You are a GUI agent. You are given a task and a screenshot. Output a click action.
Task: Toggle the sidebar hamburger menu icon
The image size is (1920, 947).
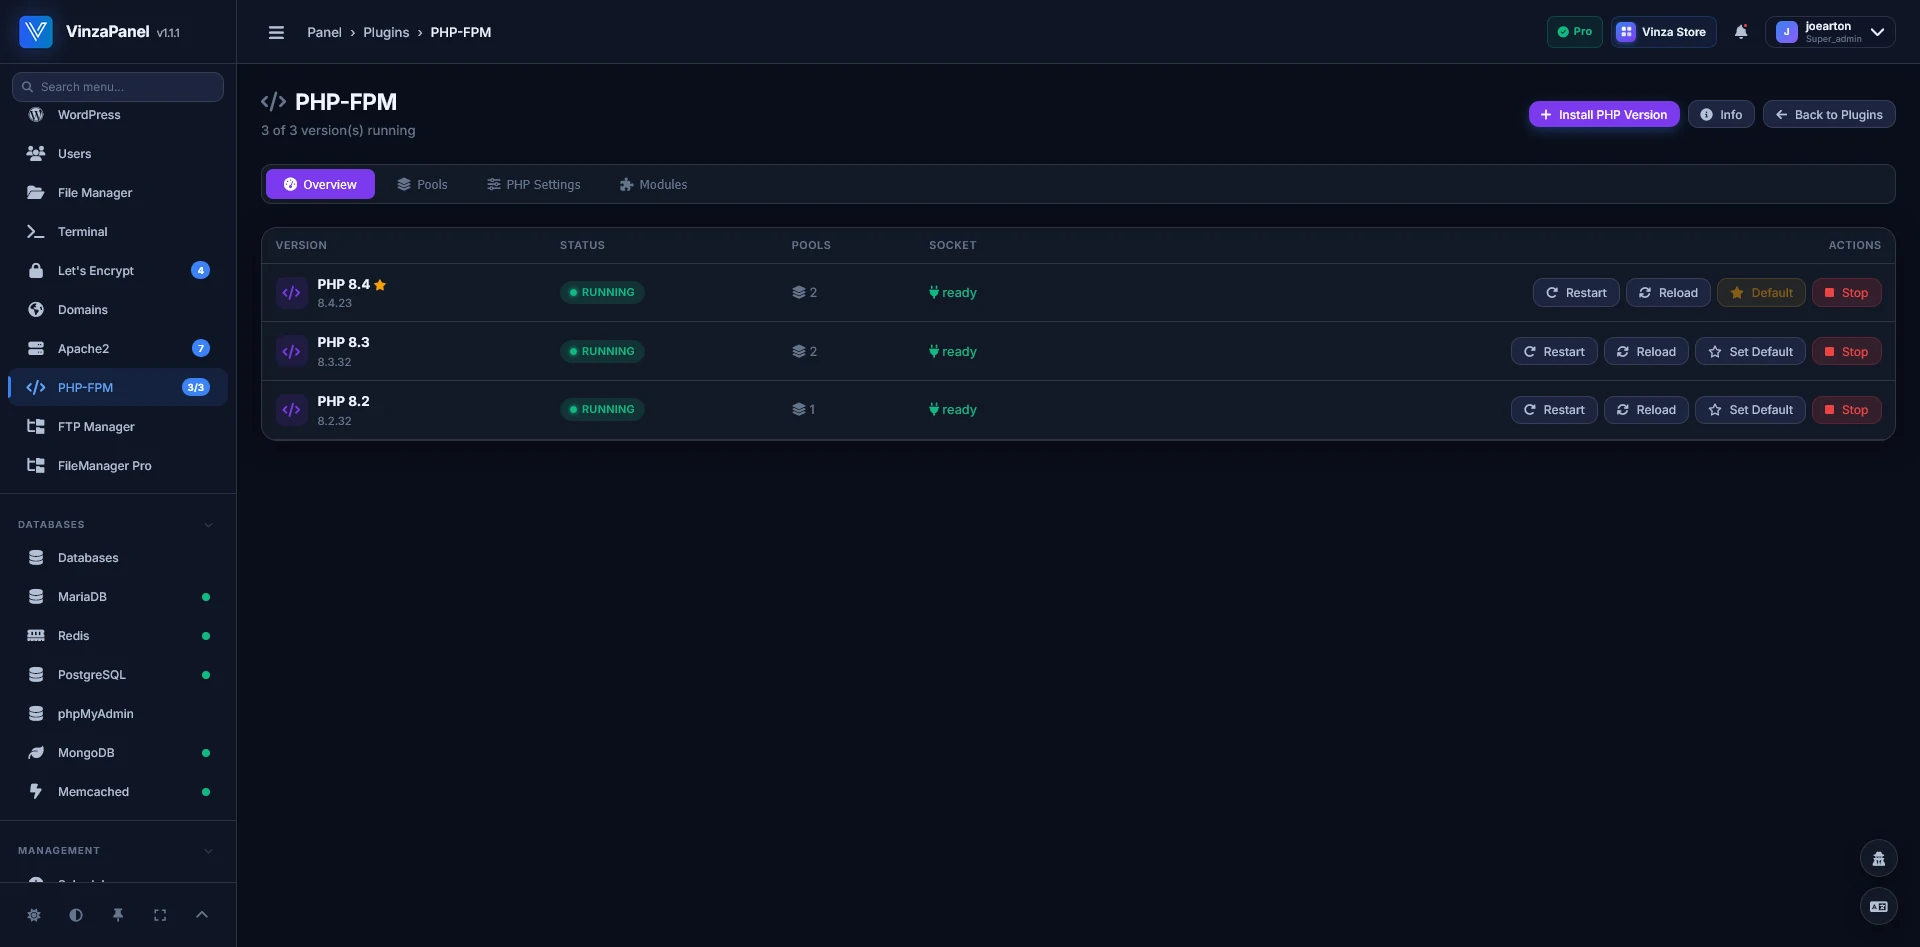(x=276, y=32)
